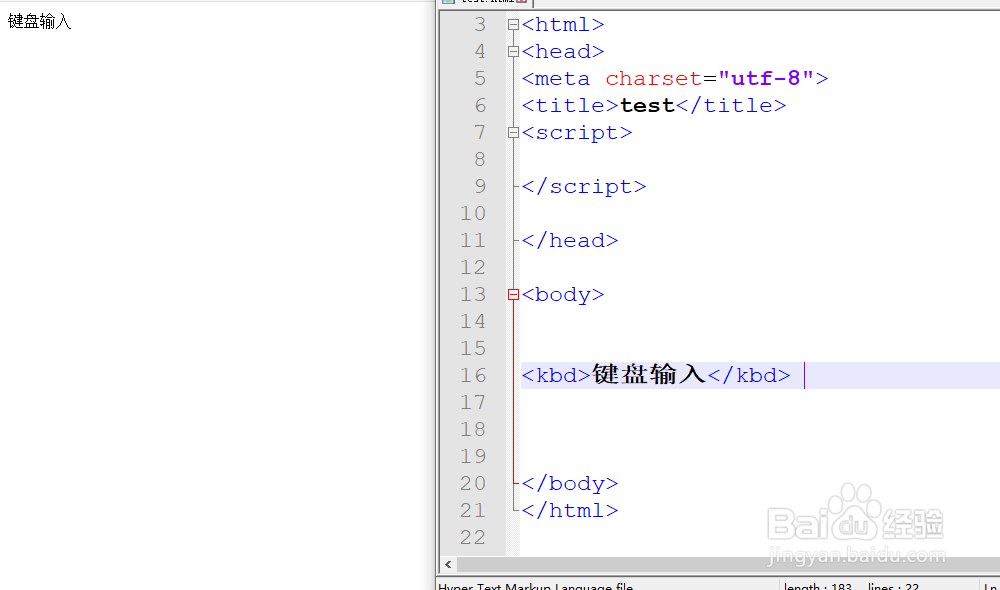
Task: Click the closing body tag
Action: 570,483
